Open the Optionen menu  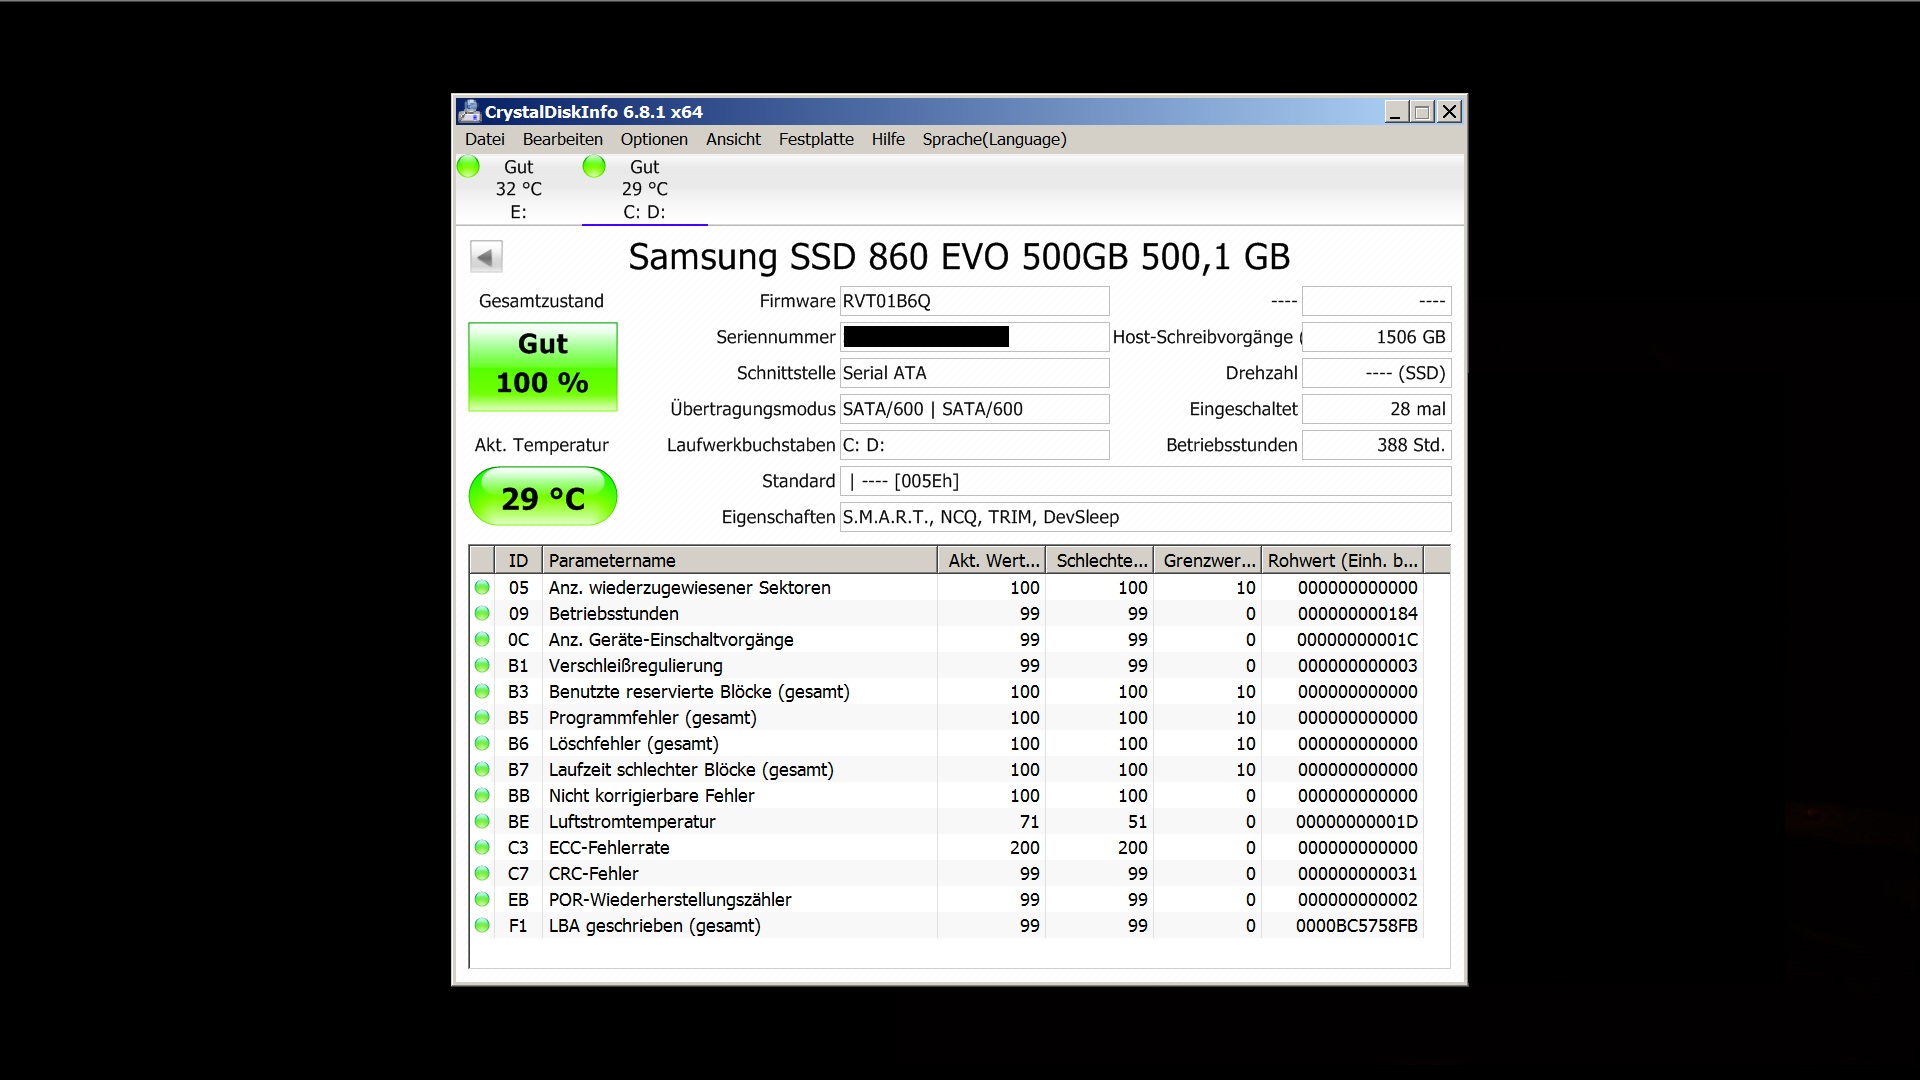[654, 139]
